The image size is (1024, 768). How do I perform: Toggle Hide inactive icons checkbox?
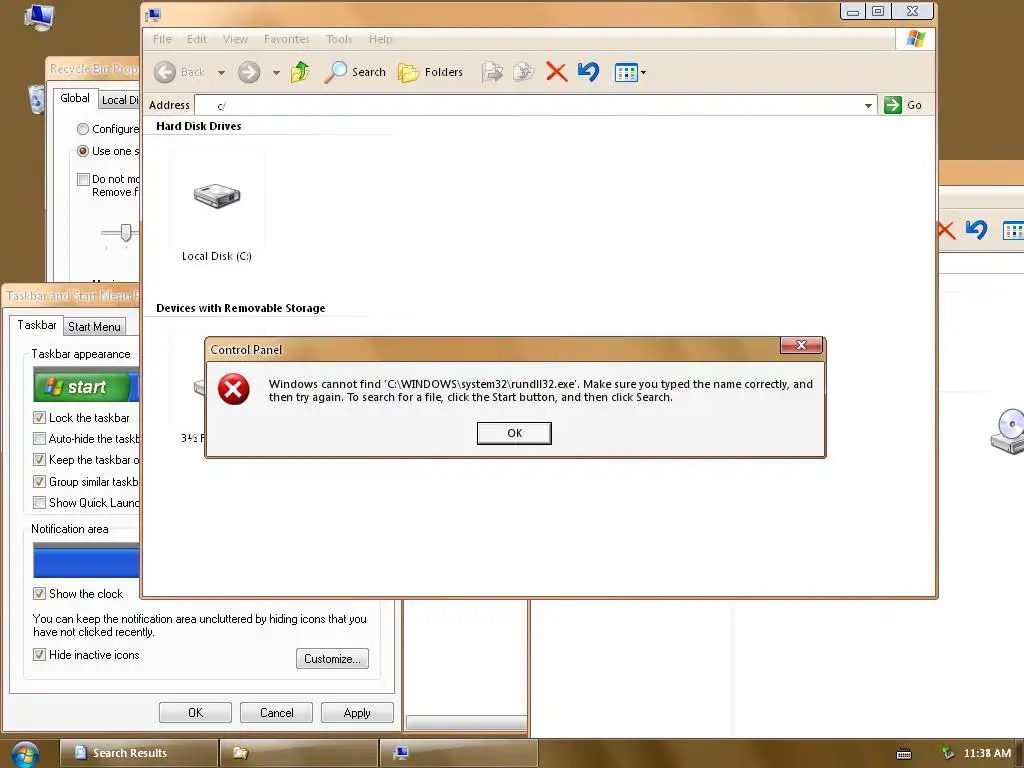[39, 654]
